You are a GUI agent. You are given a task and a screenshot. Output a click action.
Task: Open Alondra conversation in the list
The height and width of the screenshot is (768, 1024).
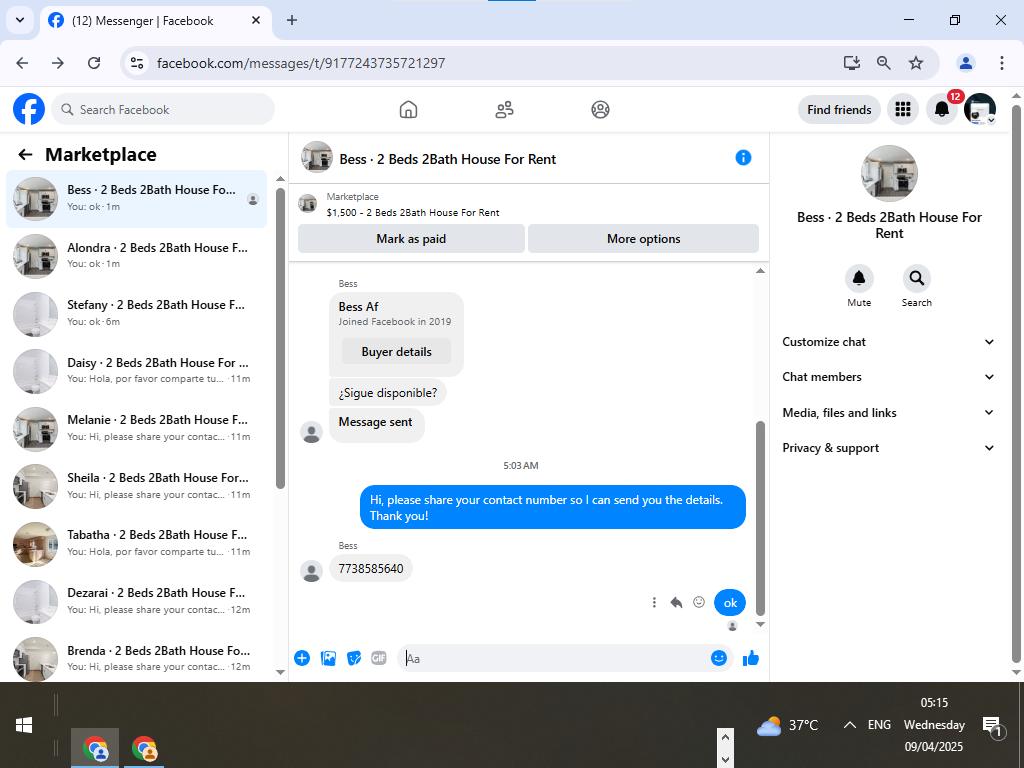136,256
